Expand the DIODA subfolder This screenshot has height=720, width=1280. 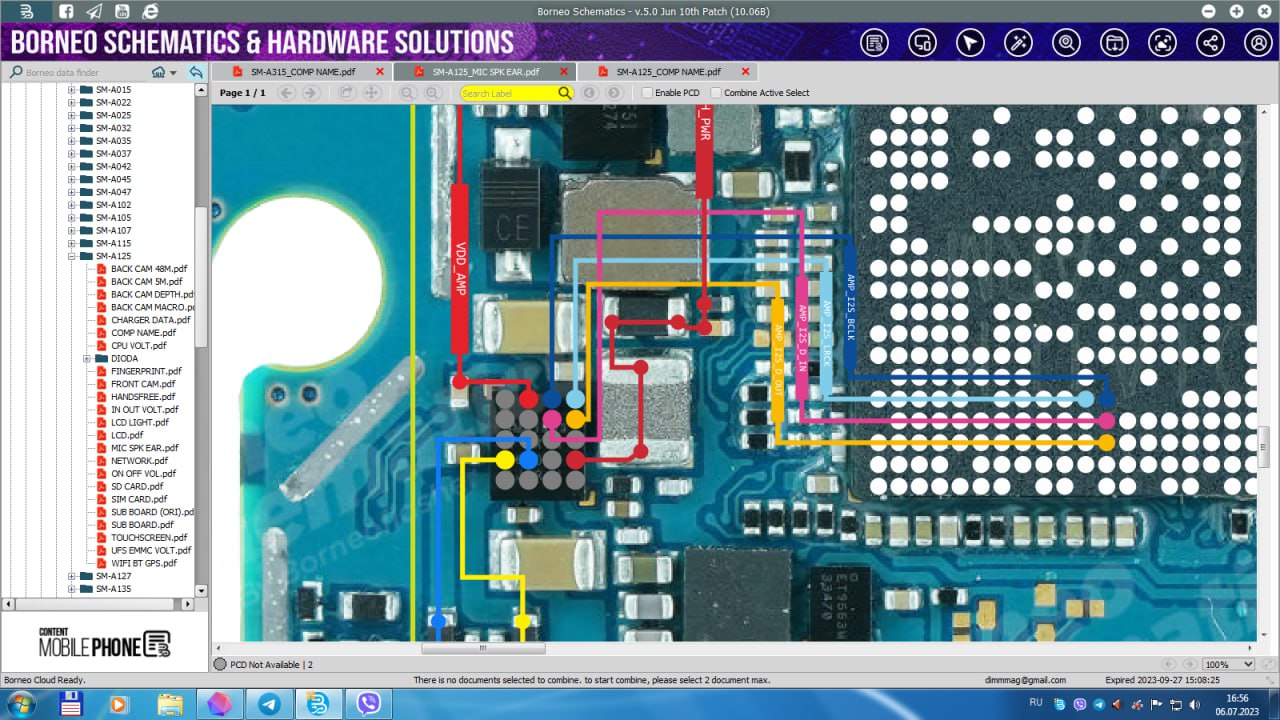(87, 358)
